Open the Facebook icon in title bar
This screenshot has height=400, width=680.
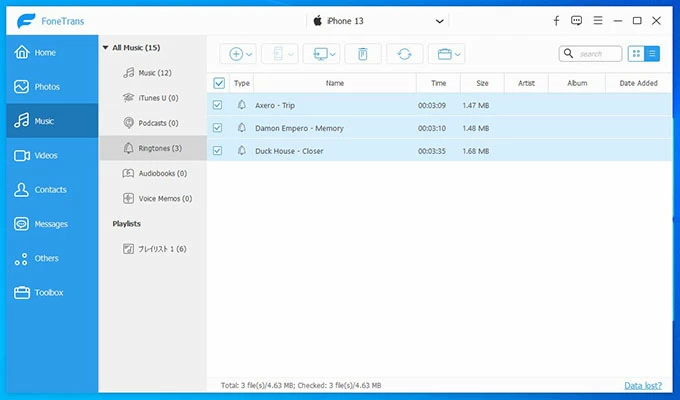556,20
